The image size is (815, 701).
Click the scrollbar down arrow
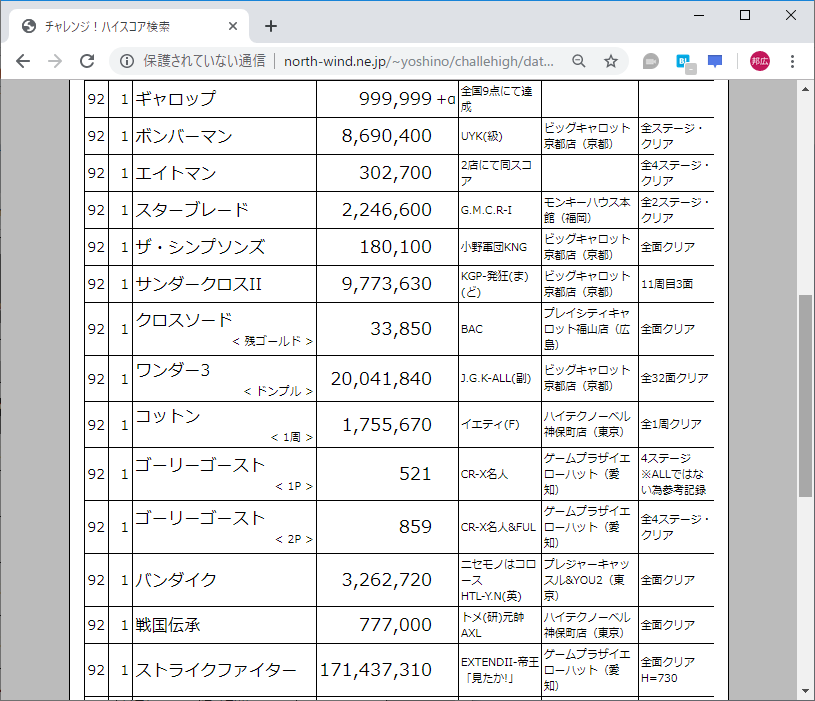tap(805, 691)
